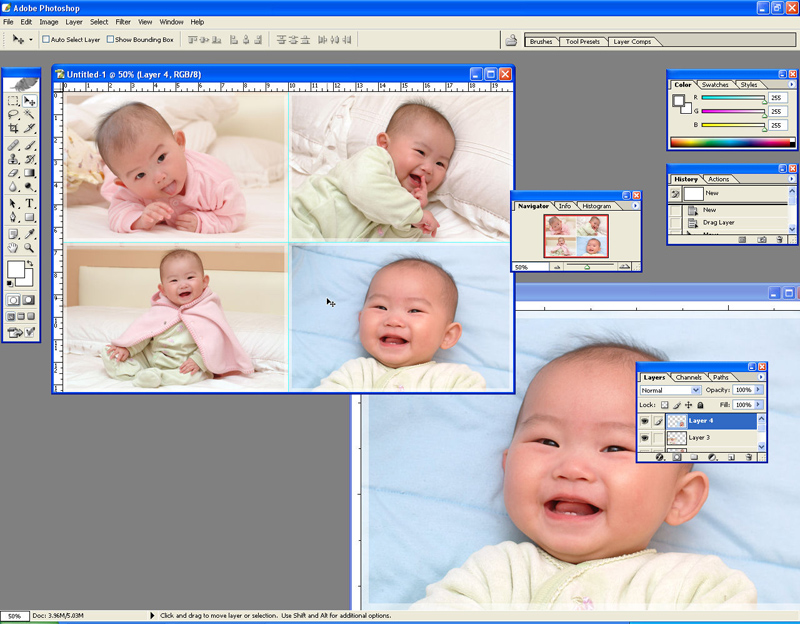The width and height of the screenshot is (800, 624).
Task: Tick the Show Bounding Box checkbox
Action: (111, 40)
